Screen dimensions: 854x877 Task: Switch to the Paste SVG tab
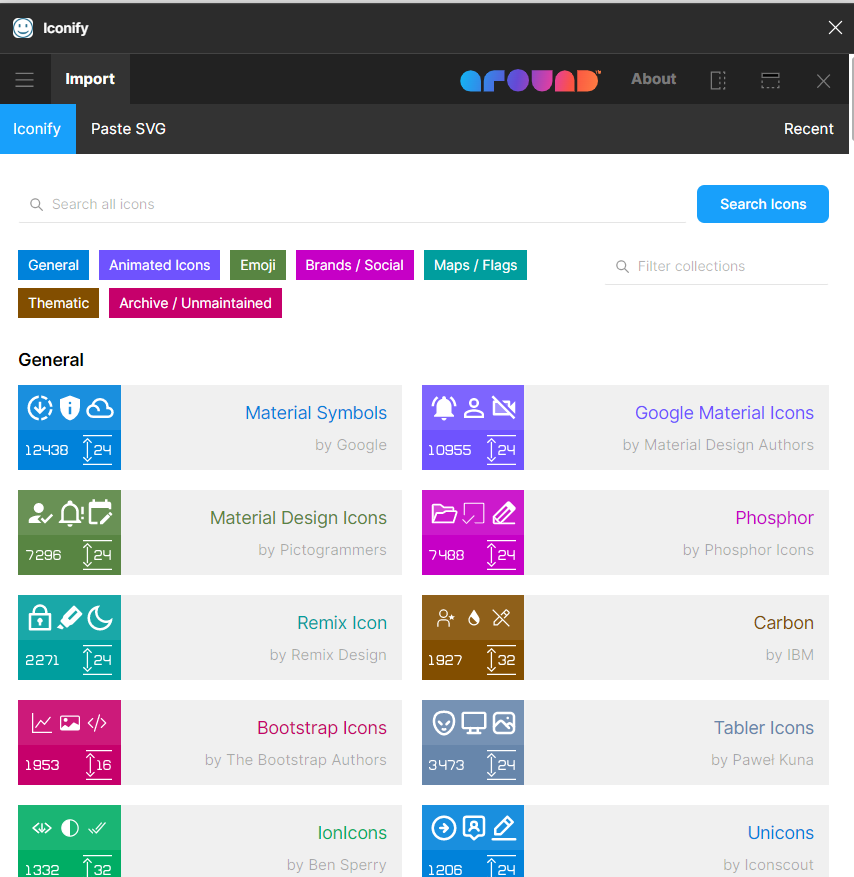128,129
